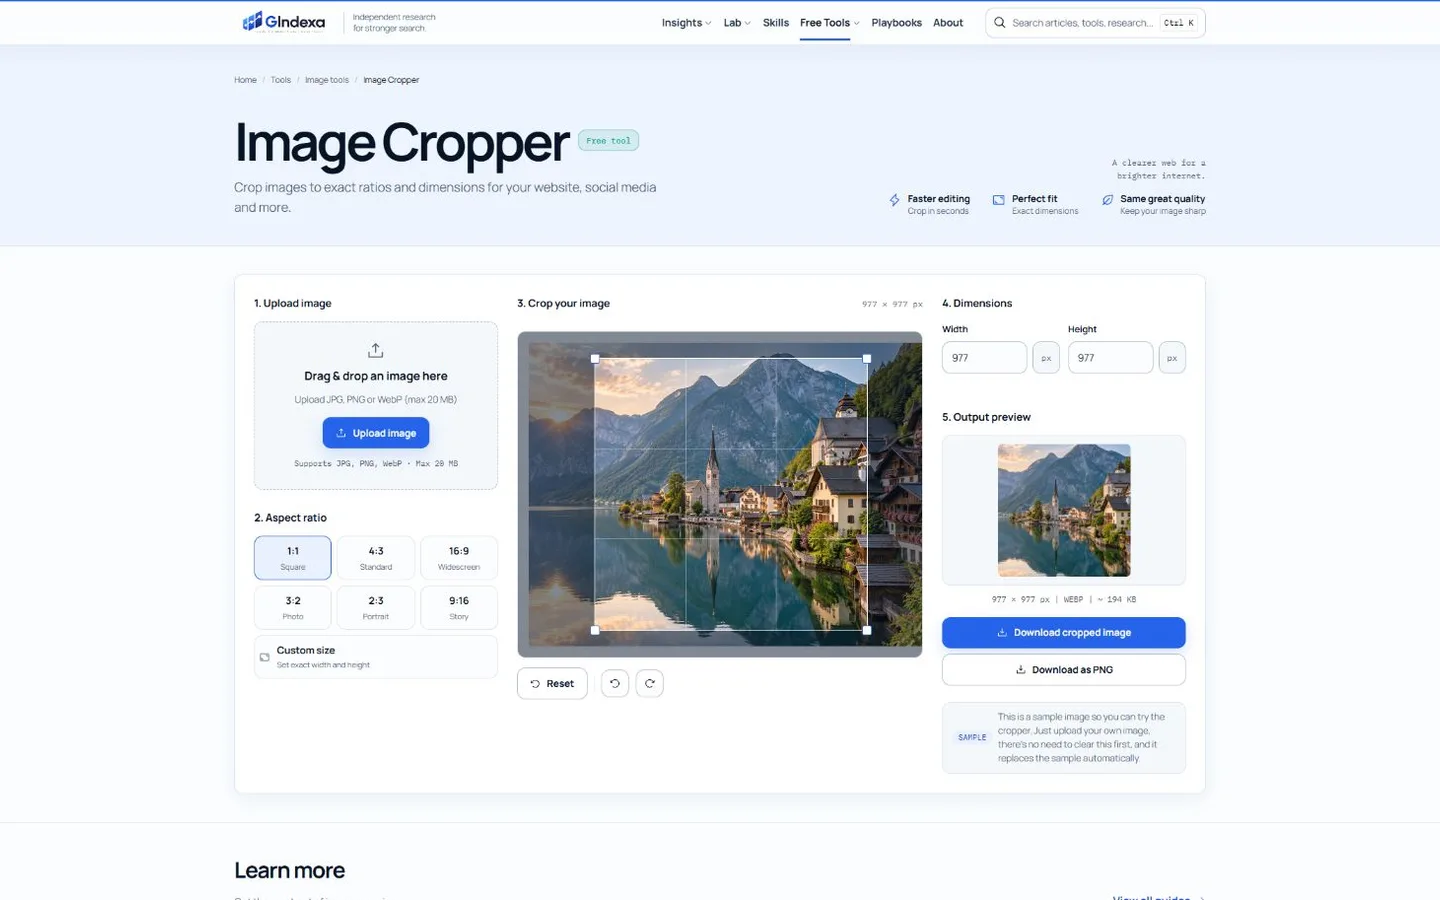Select the 9:16 Story aspect ratio
1440x900 pixels.
[x=459, y=608]
